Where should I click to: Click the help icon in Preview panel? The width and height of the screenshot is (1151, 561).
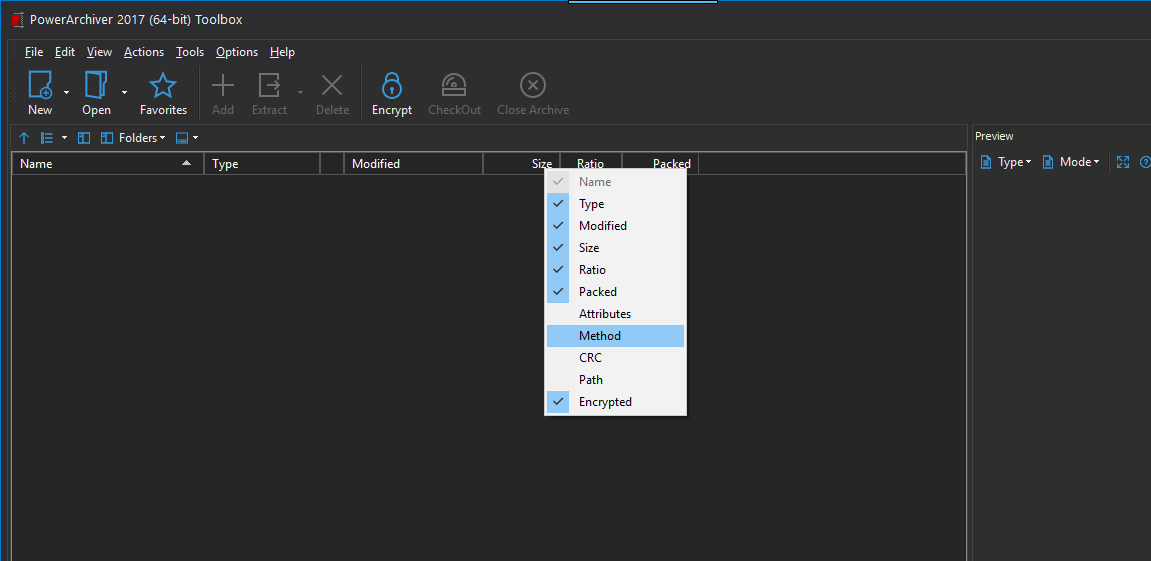click(x=1144, y=162)
